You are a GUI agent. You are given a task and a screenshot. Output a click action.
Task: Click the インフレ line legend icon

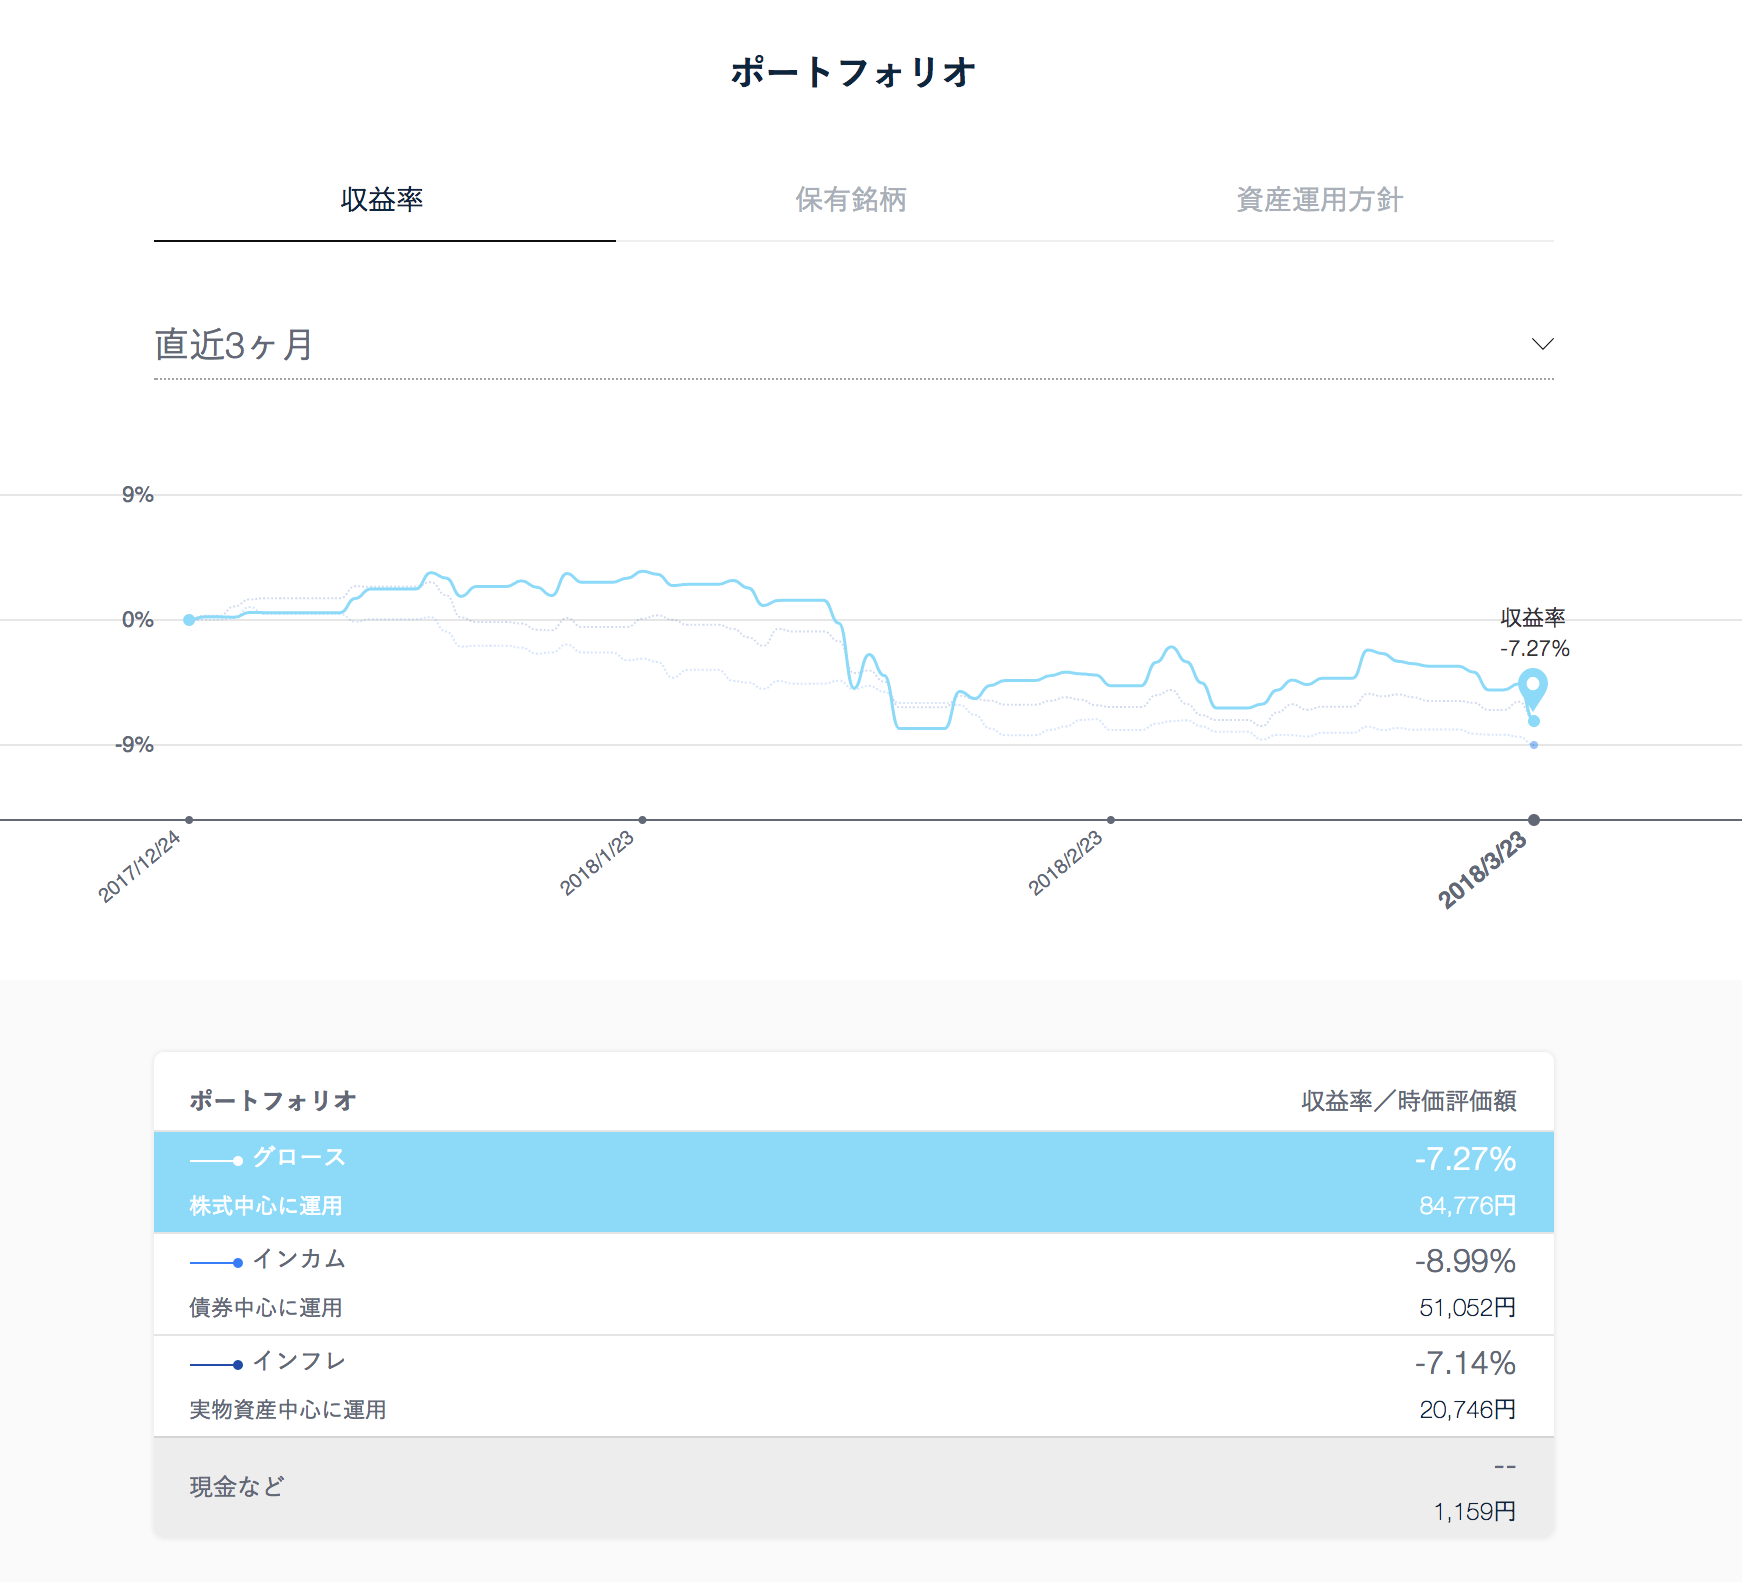click(216, 1364)
